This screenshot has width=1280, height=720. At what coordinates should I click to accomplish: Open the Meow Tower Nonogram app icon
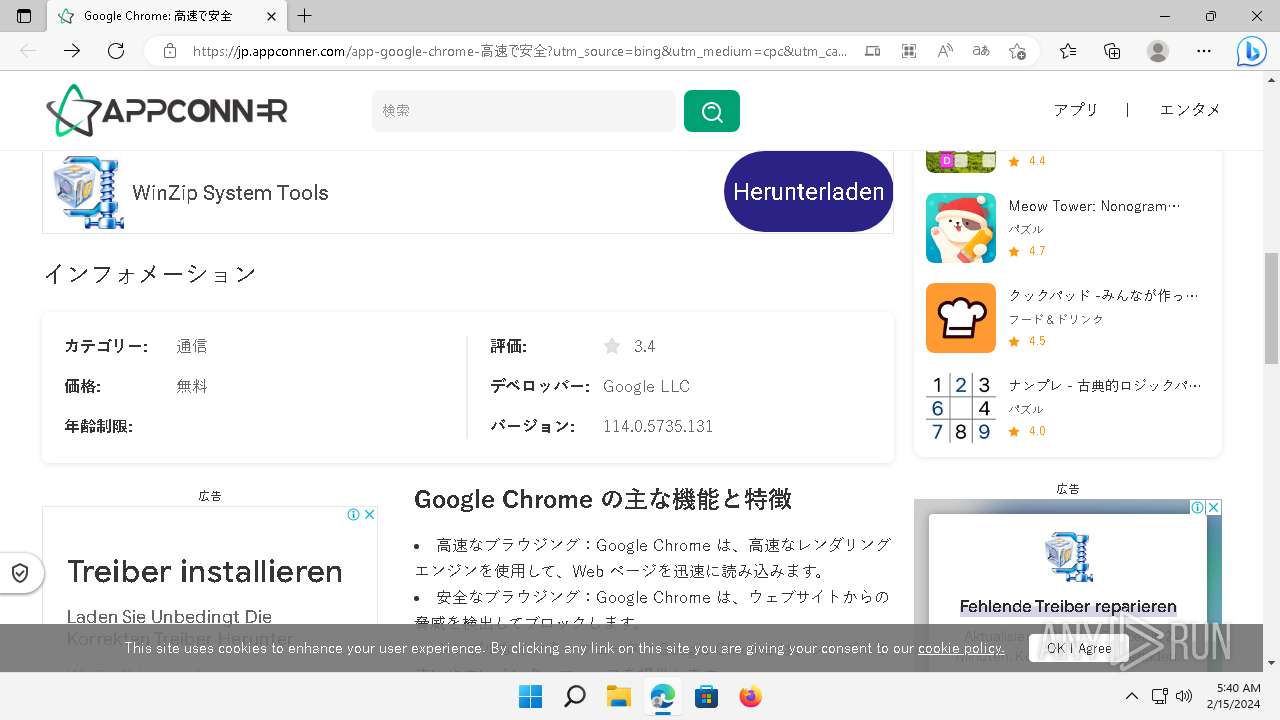[x=961, y=228]
